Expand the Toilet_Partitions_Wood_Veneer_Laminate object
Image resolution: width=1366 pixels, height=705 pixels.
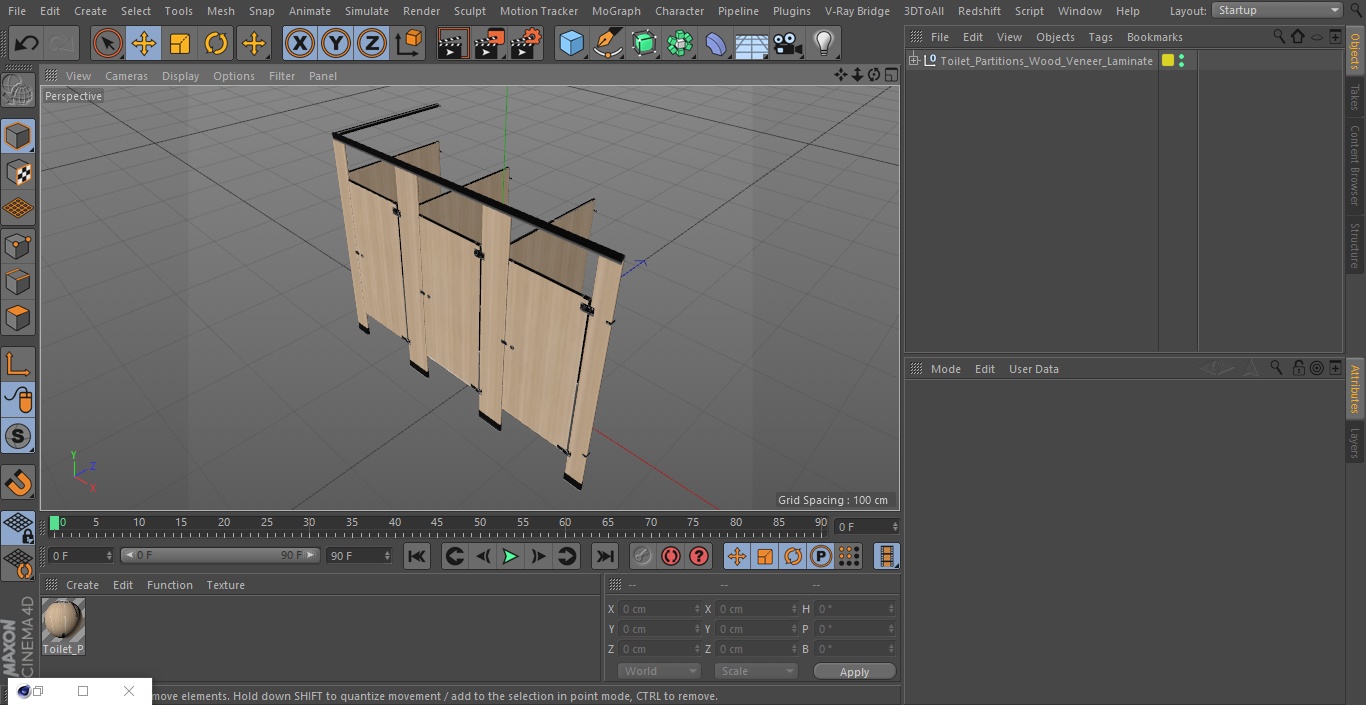click(x=914, y=61)
